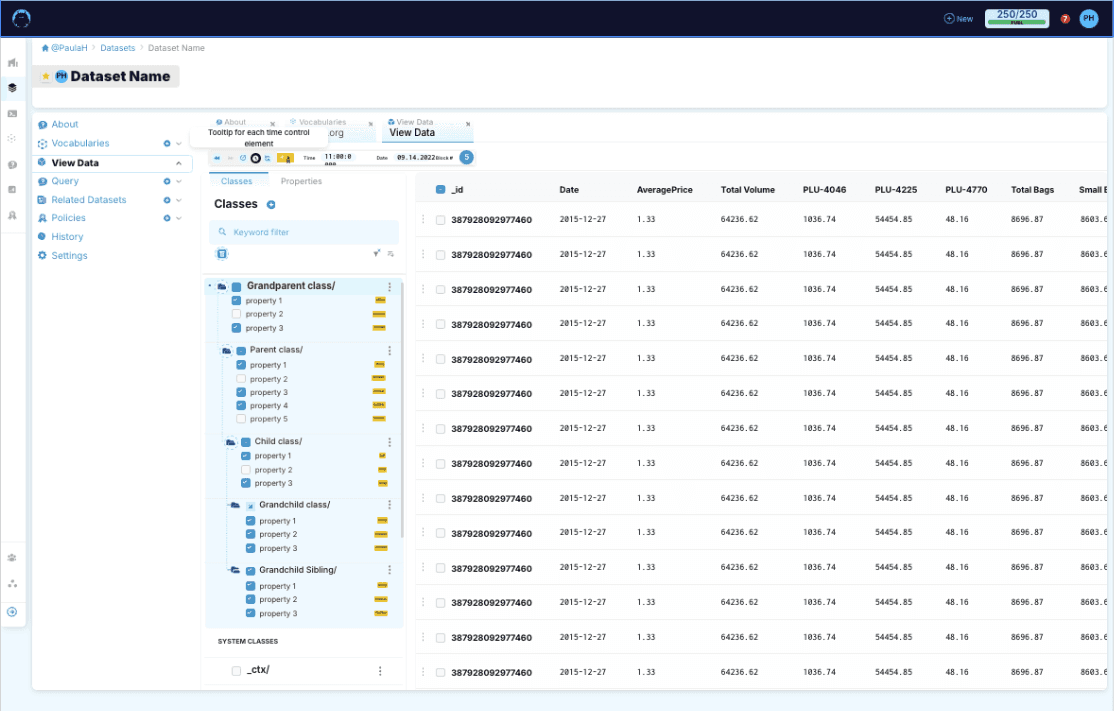This screenshot has width=1114, height=711.
Task: Click the Date field 09.14.2022
Action: coord(416,158)
